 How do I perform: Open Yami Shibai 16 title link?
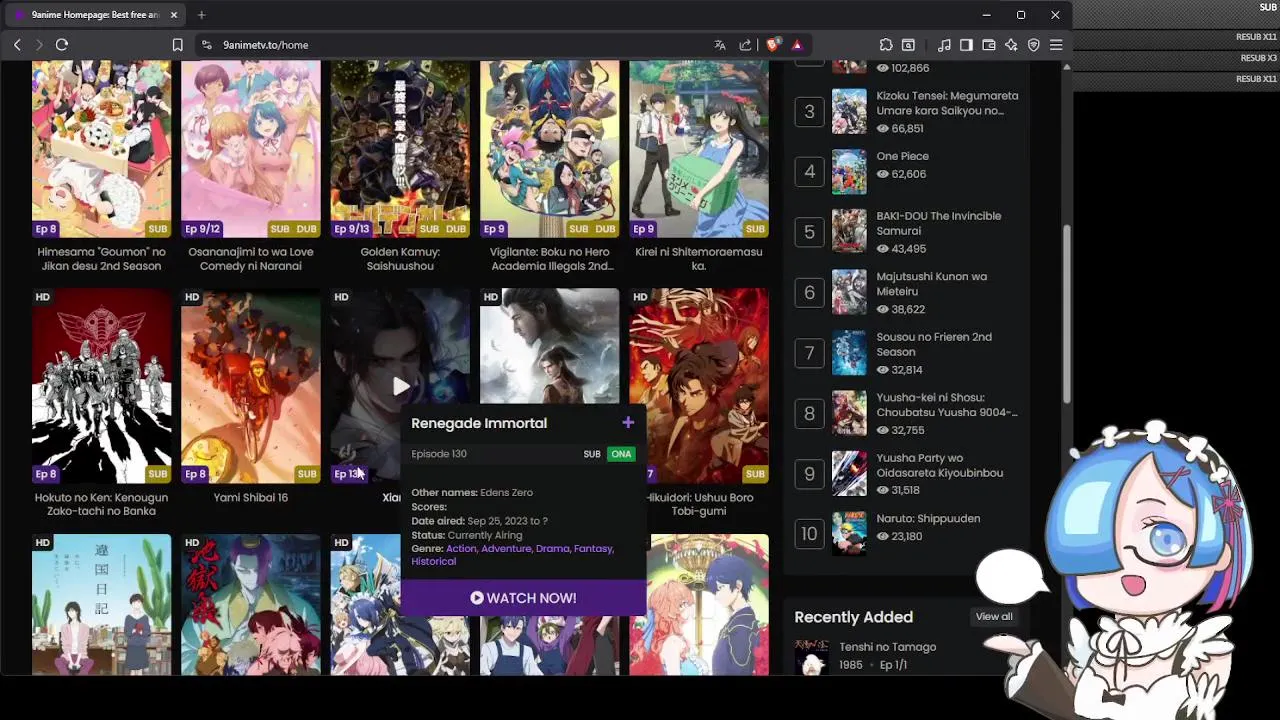tap(251, 497)
